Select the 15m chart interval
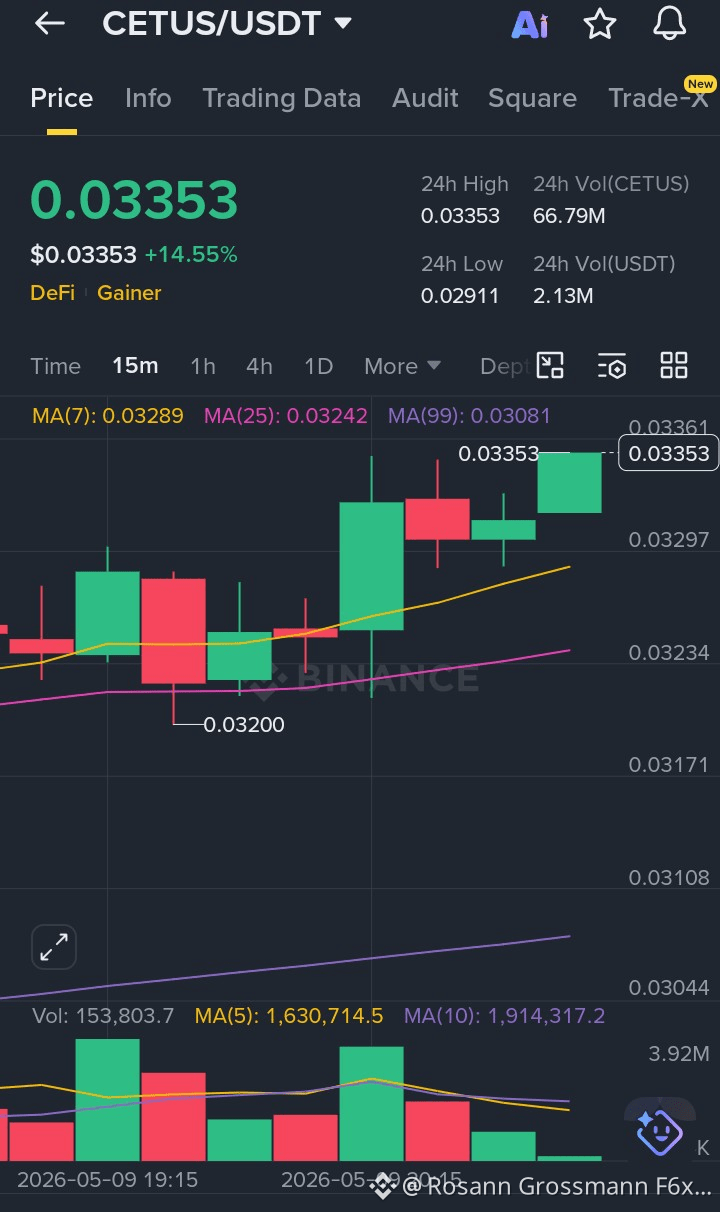Image resolution: width=720 pixels, height=1212 pixels. 135,366
